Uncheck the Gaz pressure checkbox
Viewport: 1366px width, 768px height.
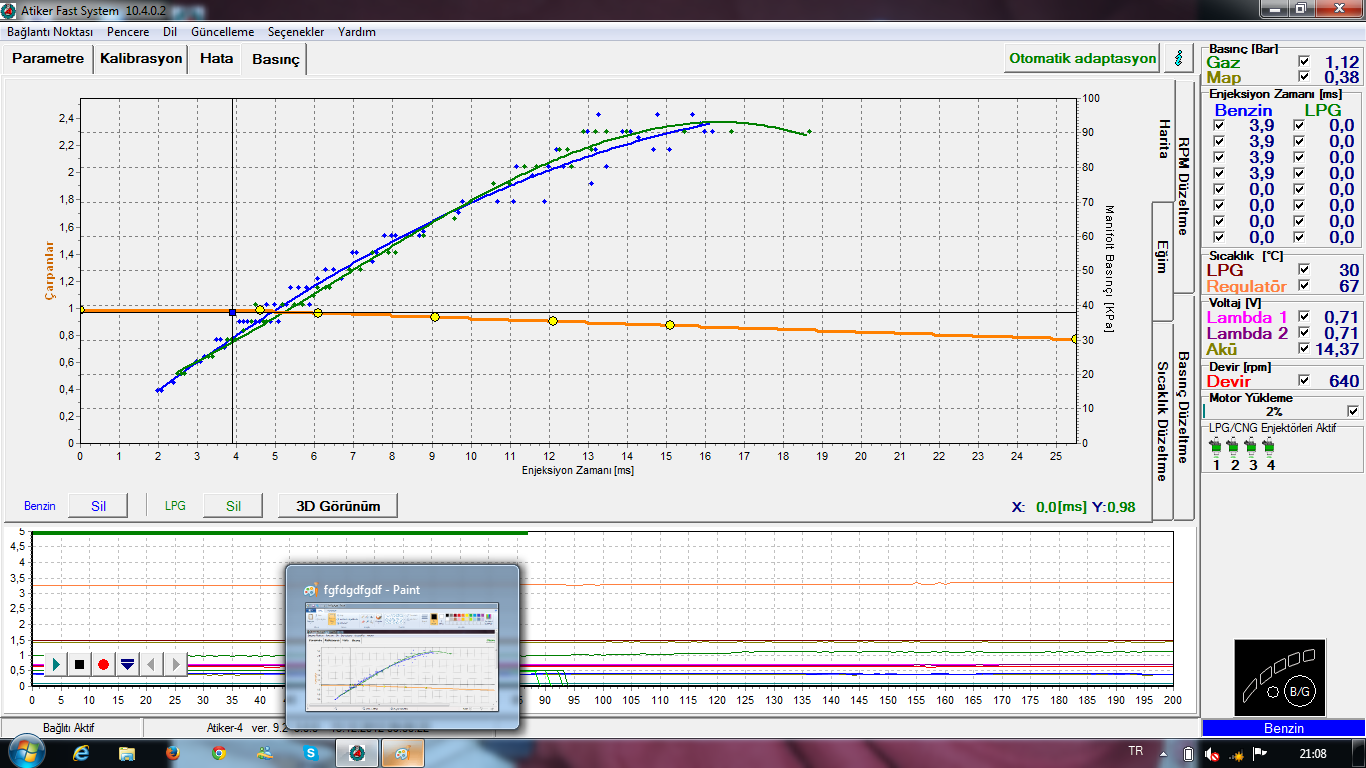coord(1303,61)
